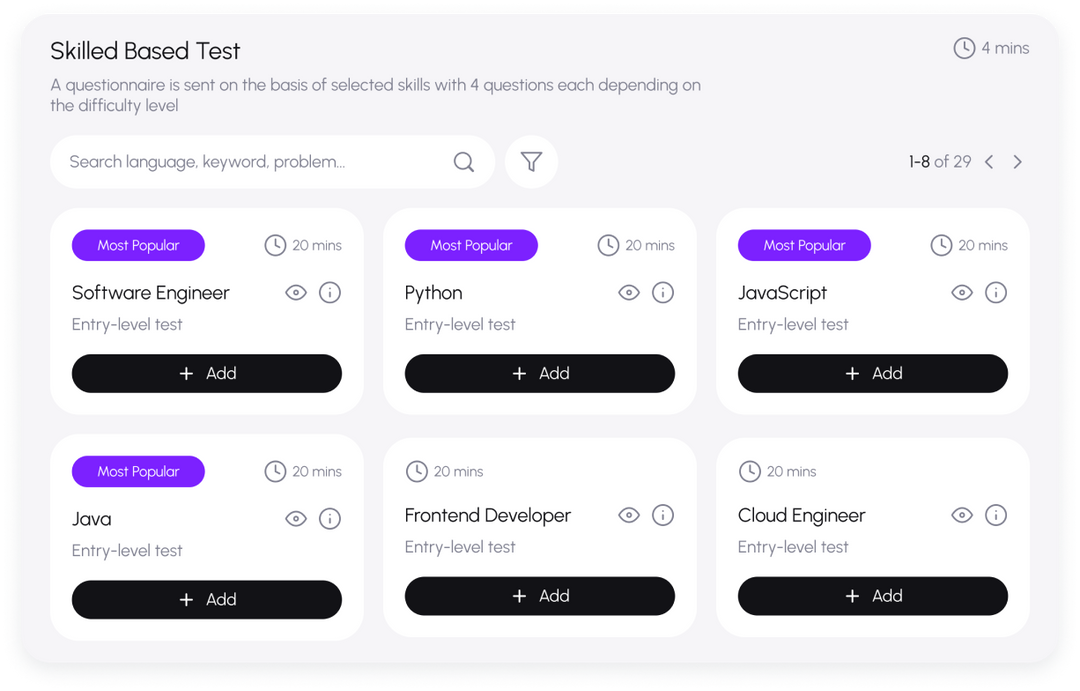Preview Python test with eye icon
The width and height of the screenshot is (1080, 691).
pyautogui.click(x=629, y=293)
